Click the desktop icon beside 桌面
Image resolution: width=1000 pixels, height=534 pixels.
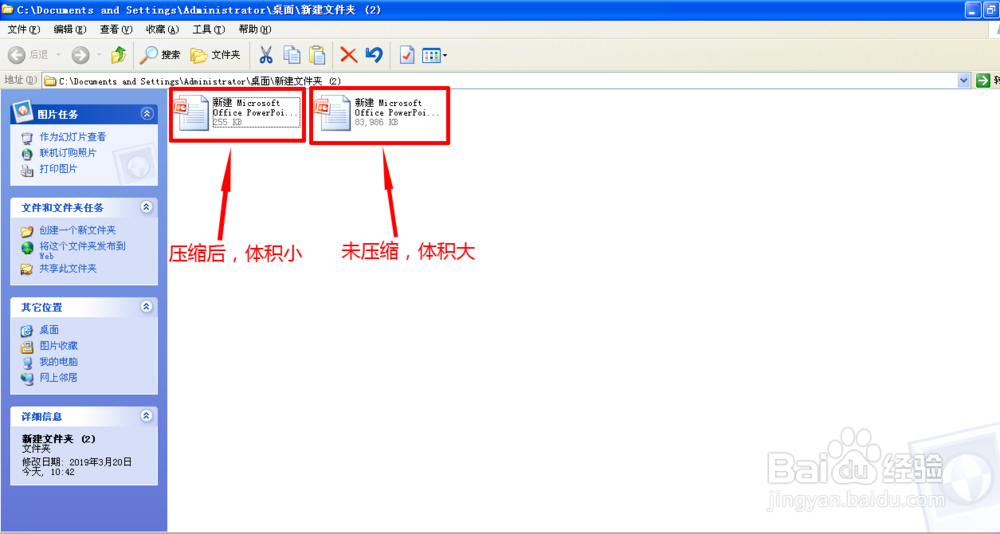[27, 330]
